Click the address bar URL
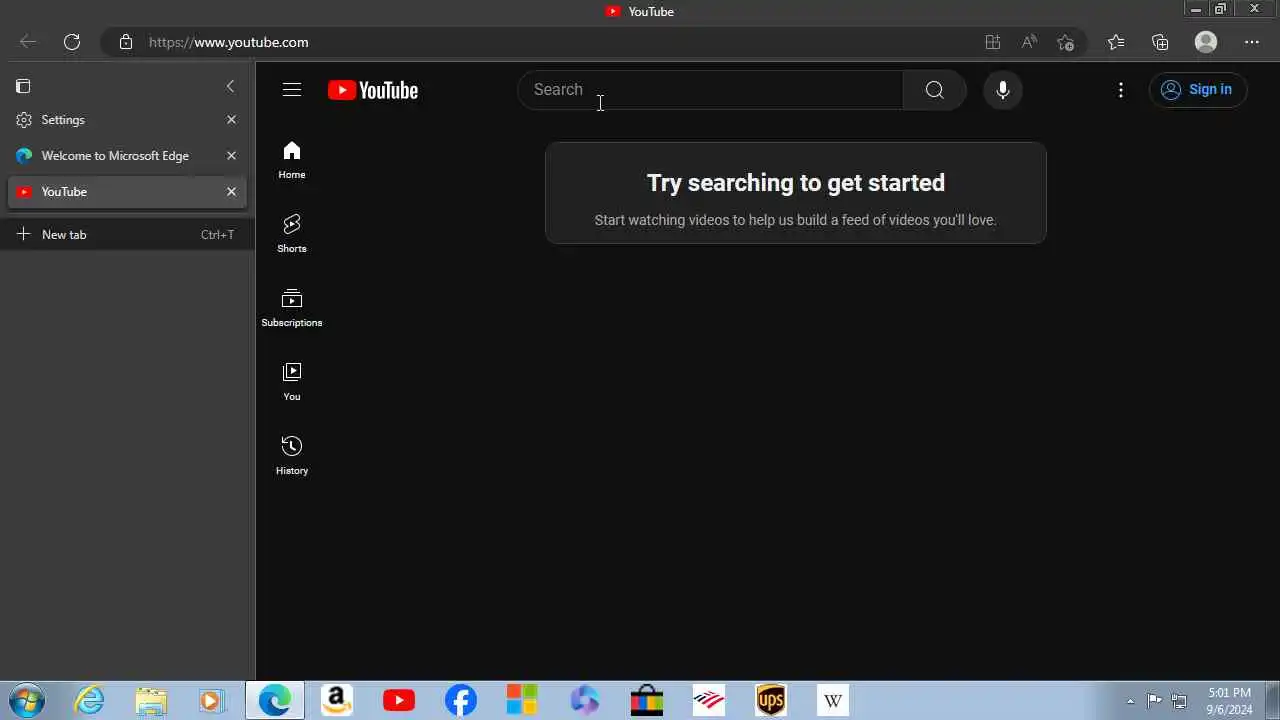 (229, 42)
